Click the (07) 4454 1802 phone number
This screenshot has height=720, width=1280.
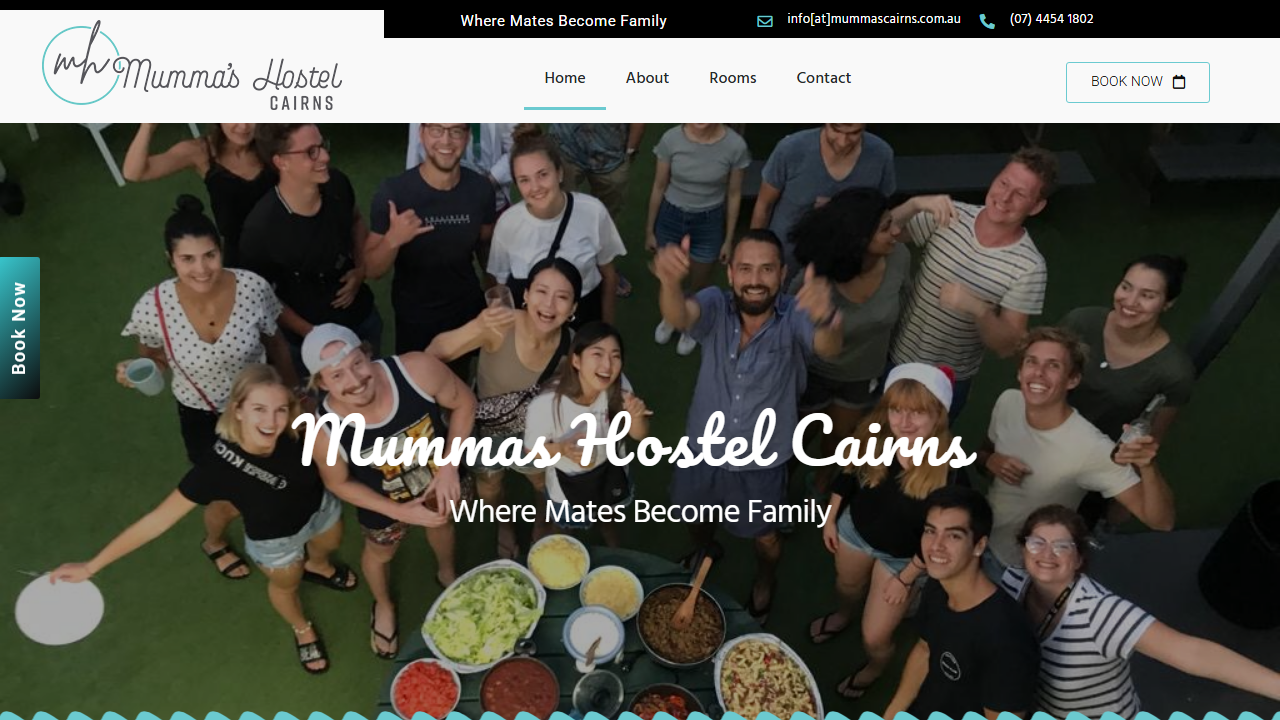pyautogui.click(x=1052, y=19)
